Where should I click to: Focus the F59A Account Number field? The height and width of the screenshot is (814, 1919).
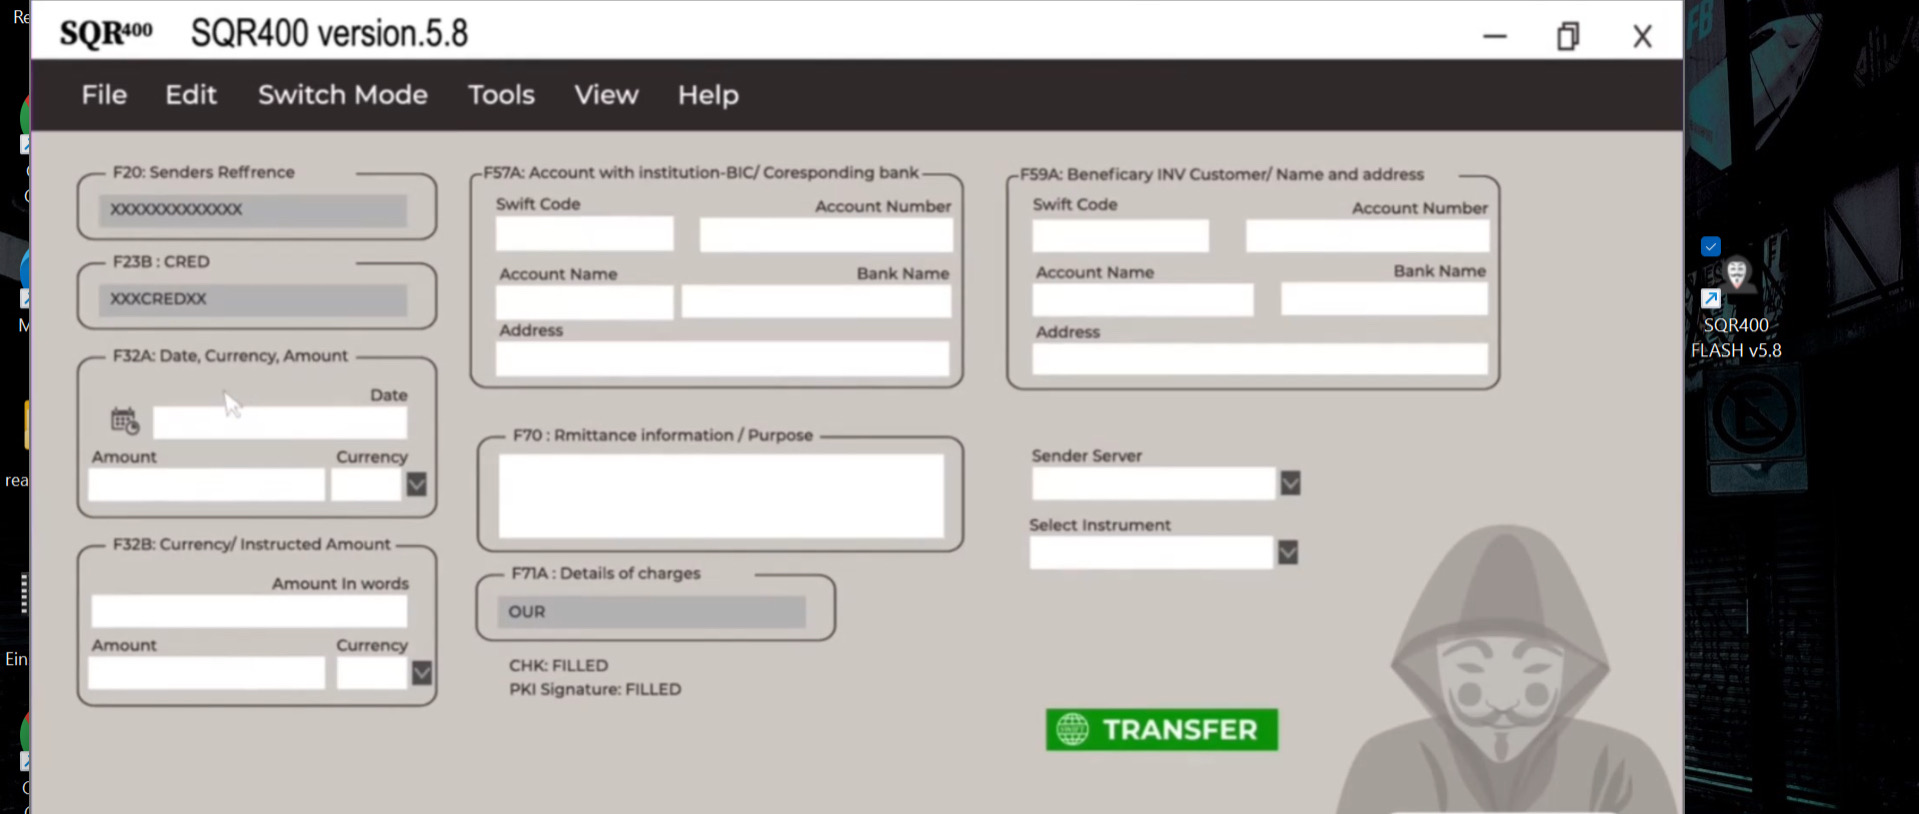pos(1367,236)
